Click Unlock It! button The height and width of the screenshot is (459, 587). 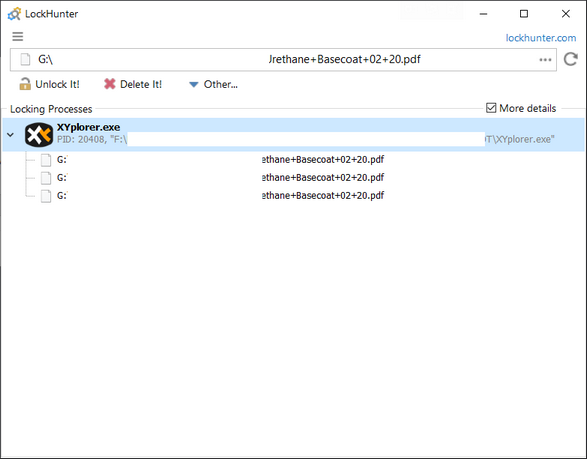(49, 84)
